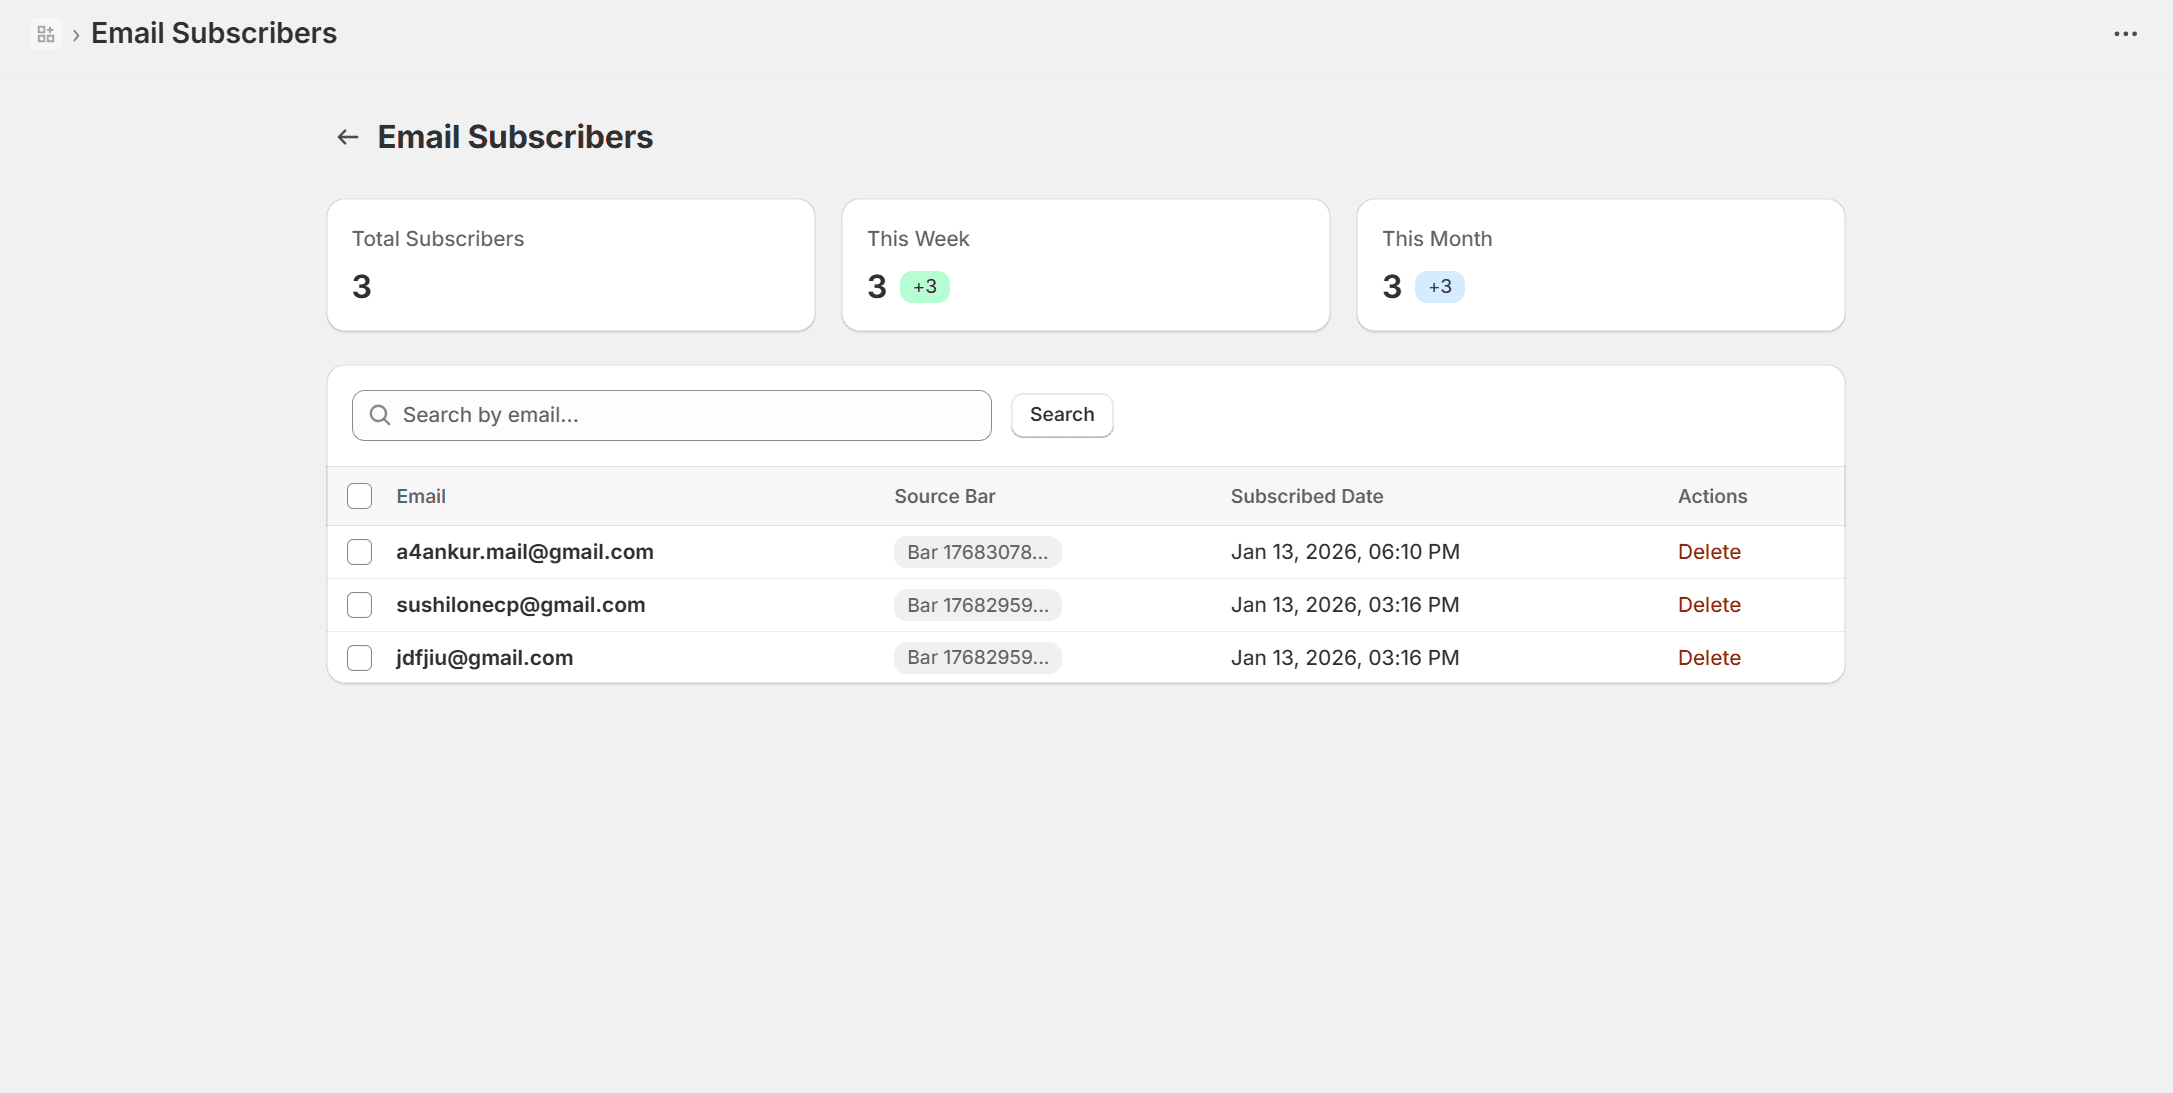Check the select-all checkbox in the table header

(359, 495)
